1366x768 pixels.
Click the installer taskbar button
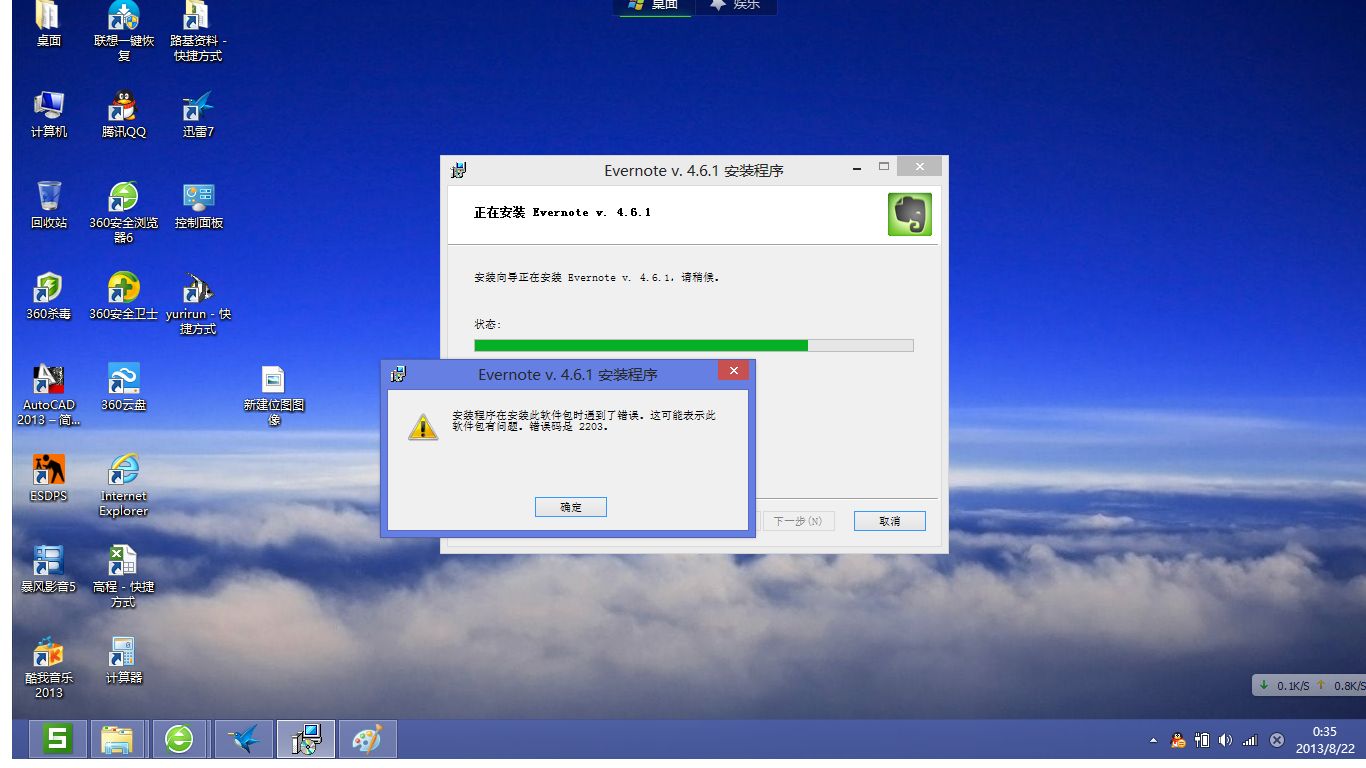tap(305, 739)
